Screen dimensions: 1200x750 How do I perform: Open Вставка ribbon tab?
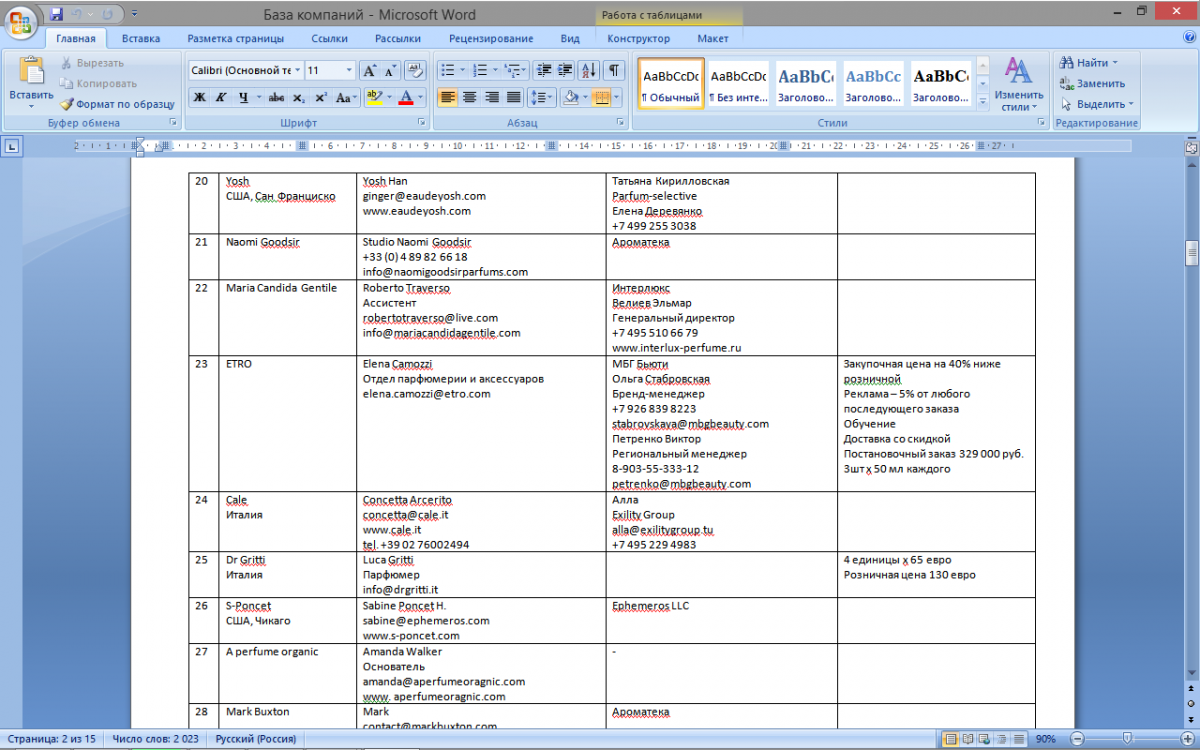[x=141, y=38]
